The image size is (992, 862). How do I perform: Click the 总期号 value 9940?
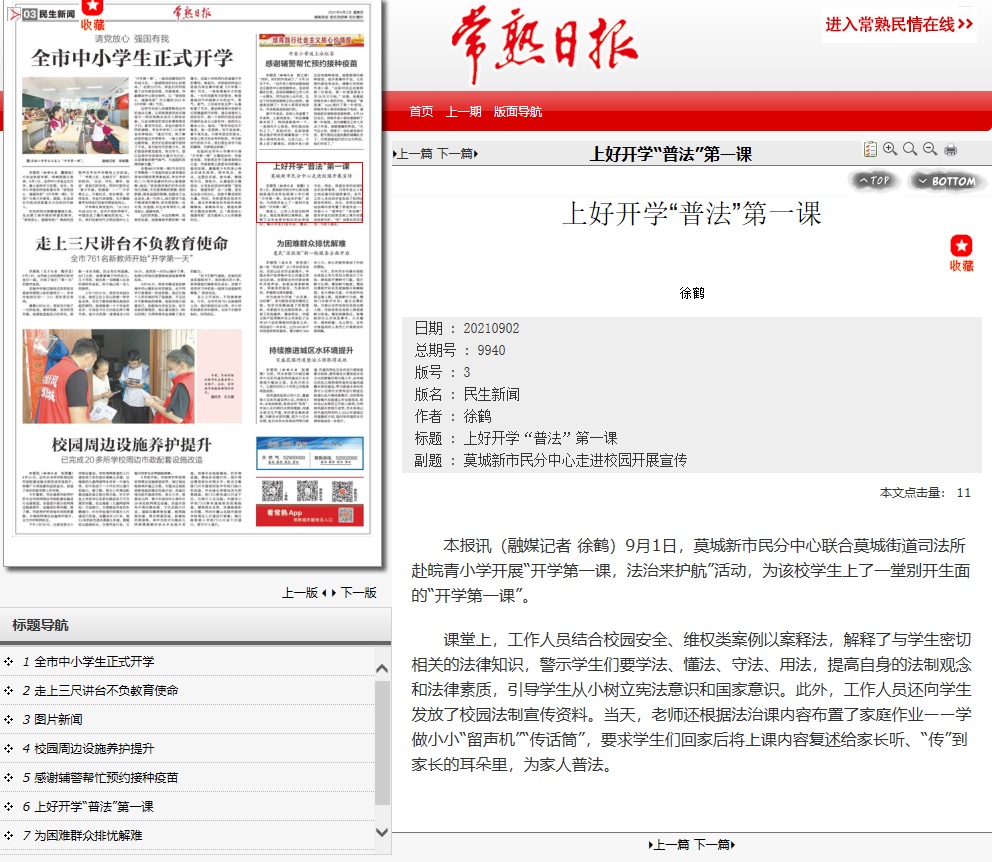491,350
